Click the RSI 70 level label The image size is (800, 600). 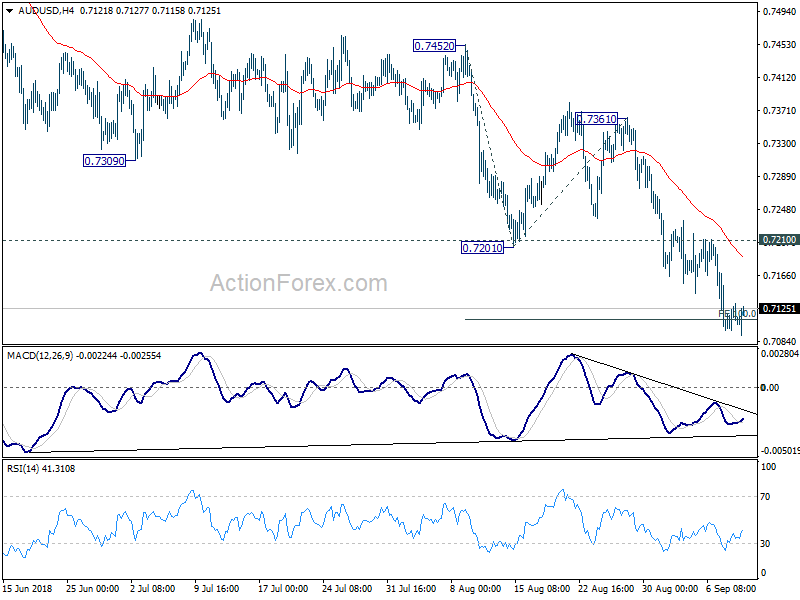(765, 496)
